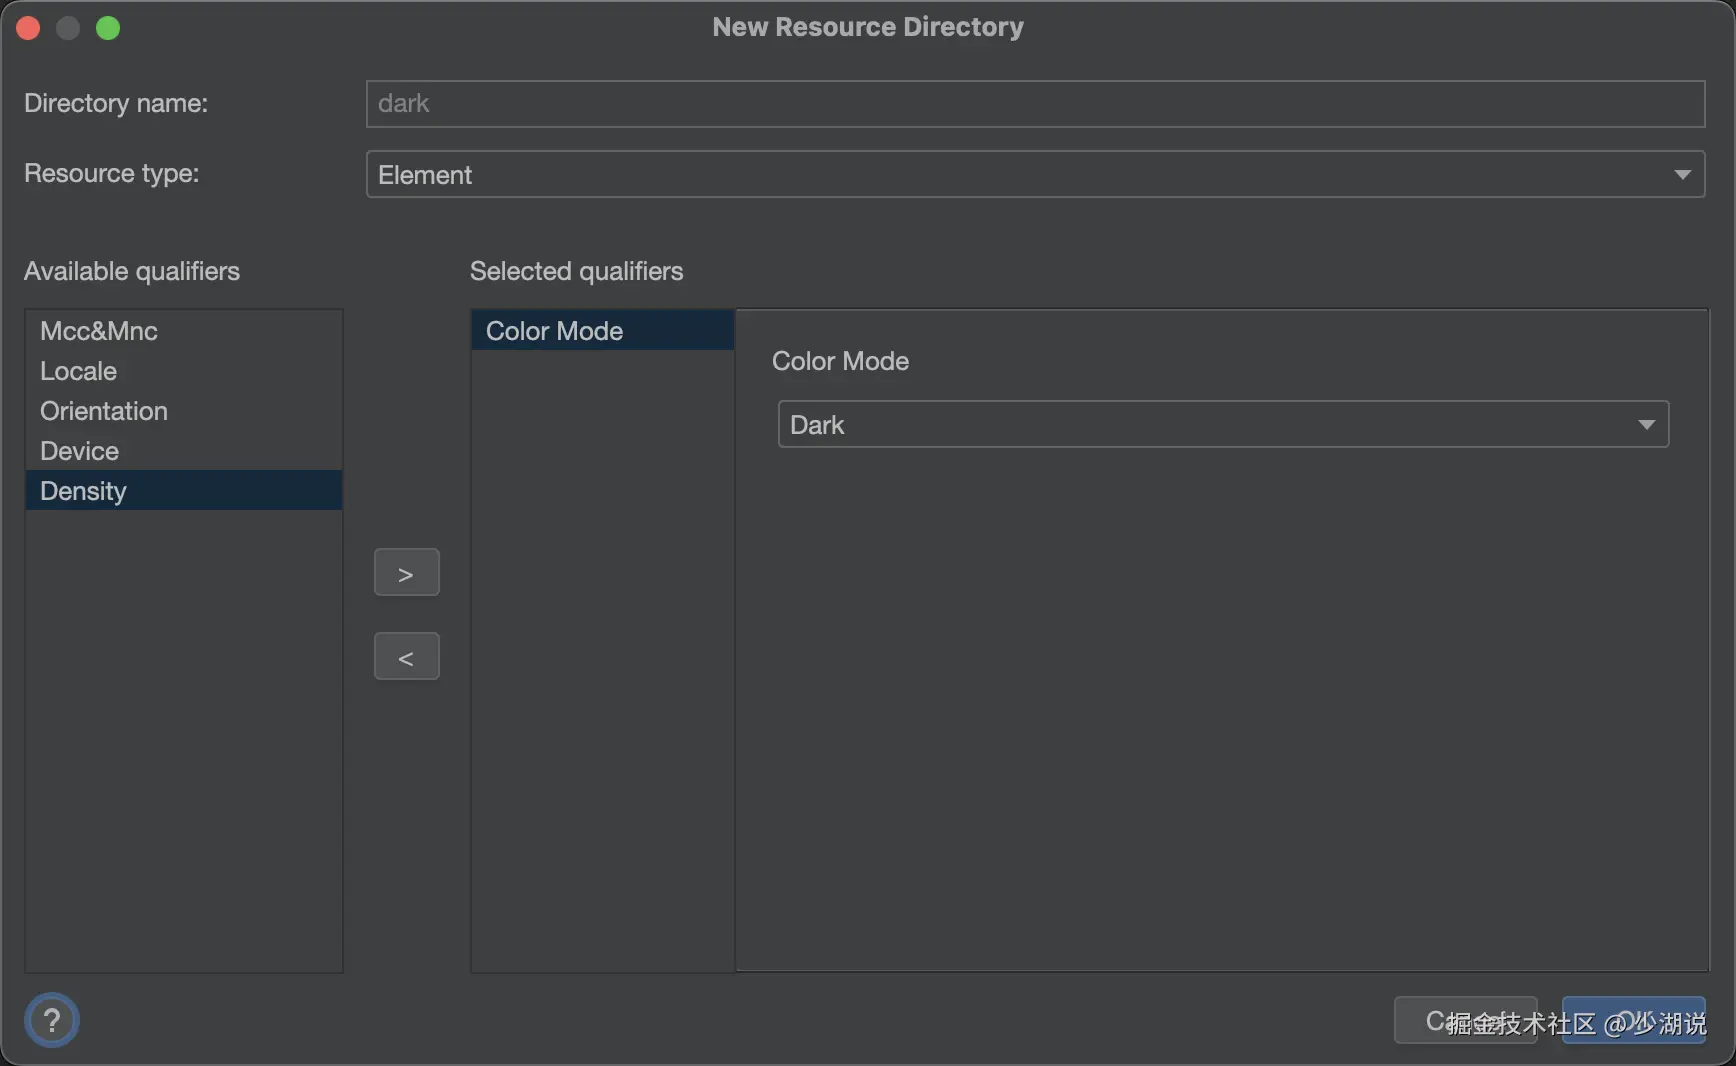This screenshot has width=1736, height=1066.
Task: Click the > add qualifier button
Action: (x=406, y=573)
